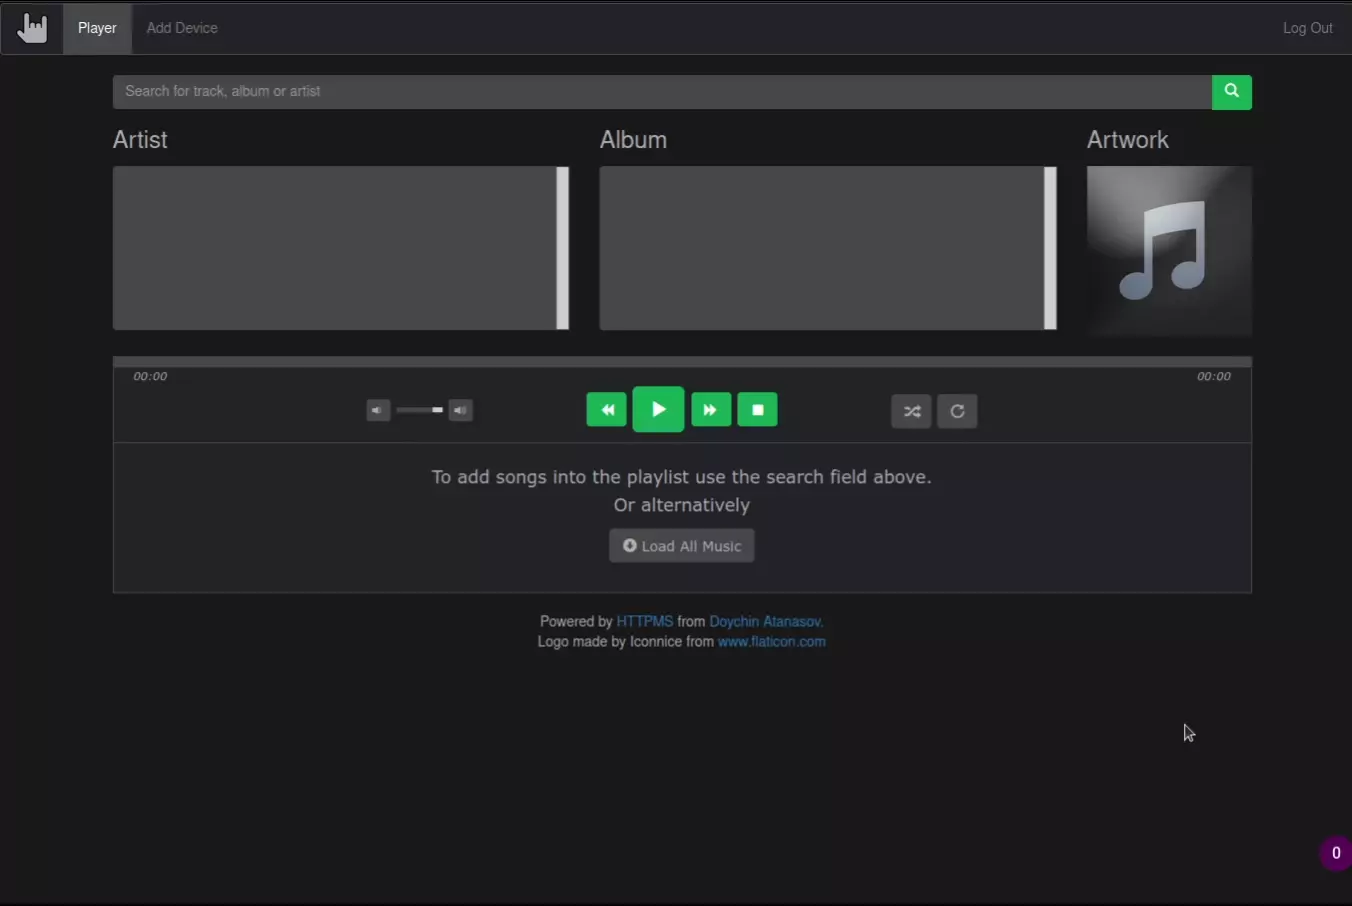Toggle shuffle mode
The width and height of the screenshot is (1352, 906).
click(x=911, y=411)
